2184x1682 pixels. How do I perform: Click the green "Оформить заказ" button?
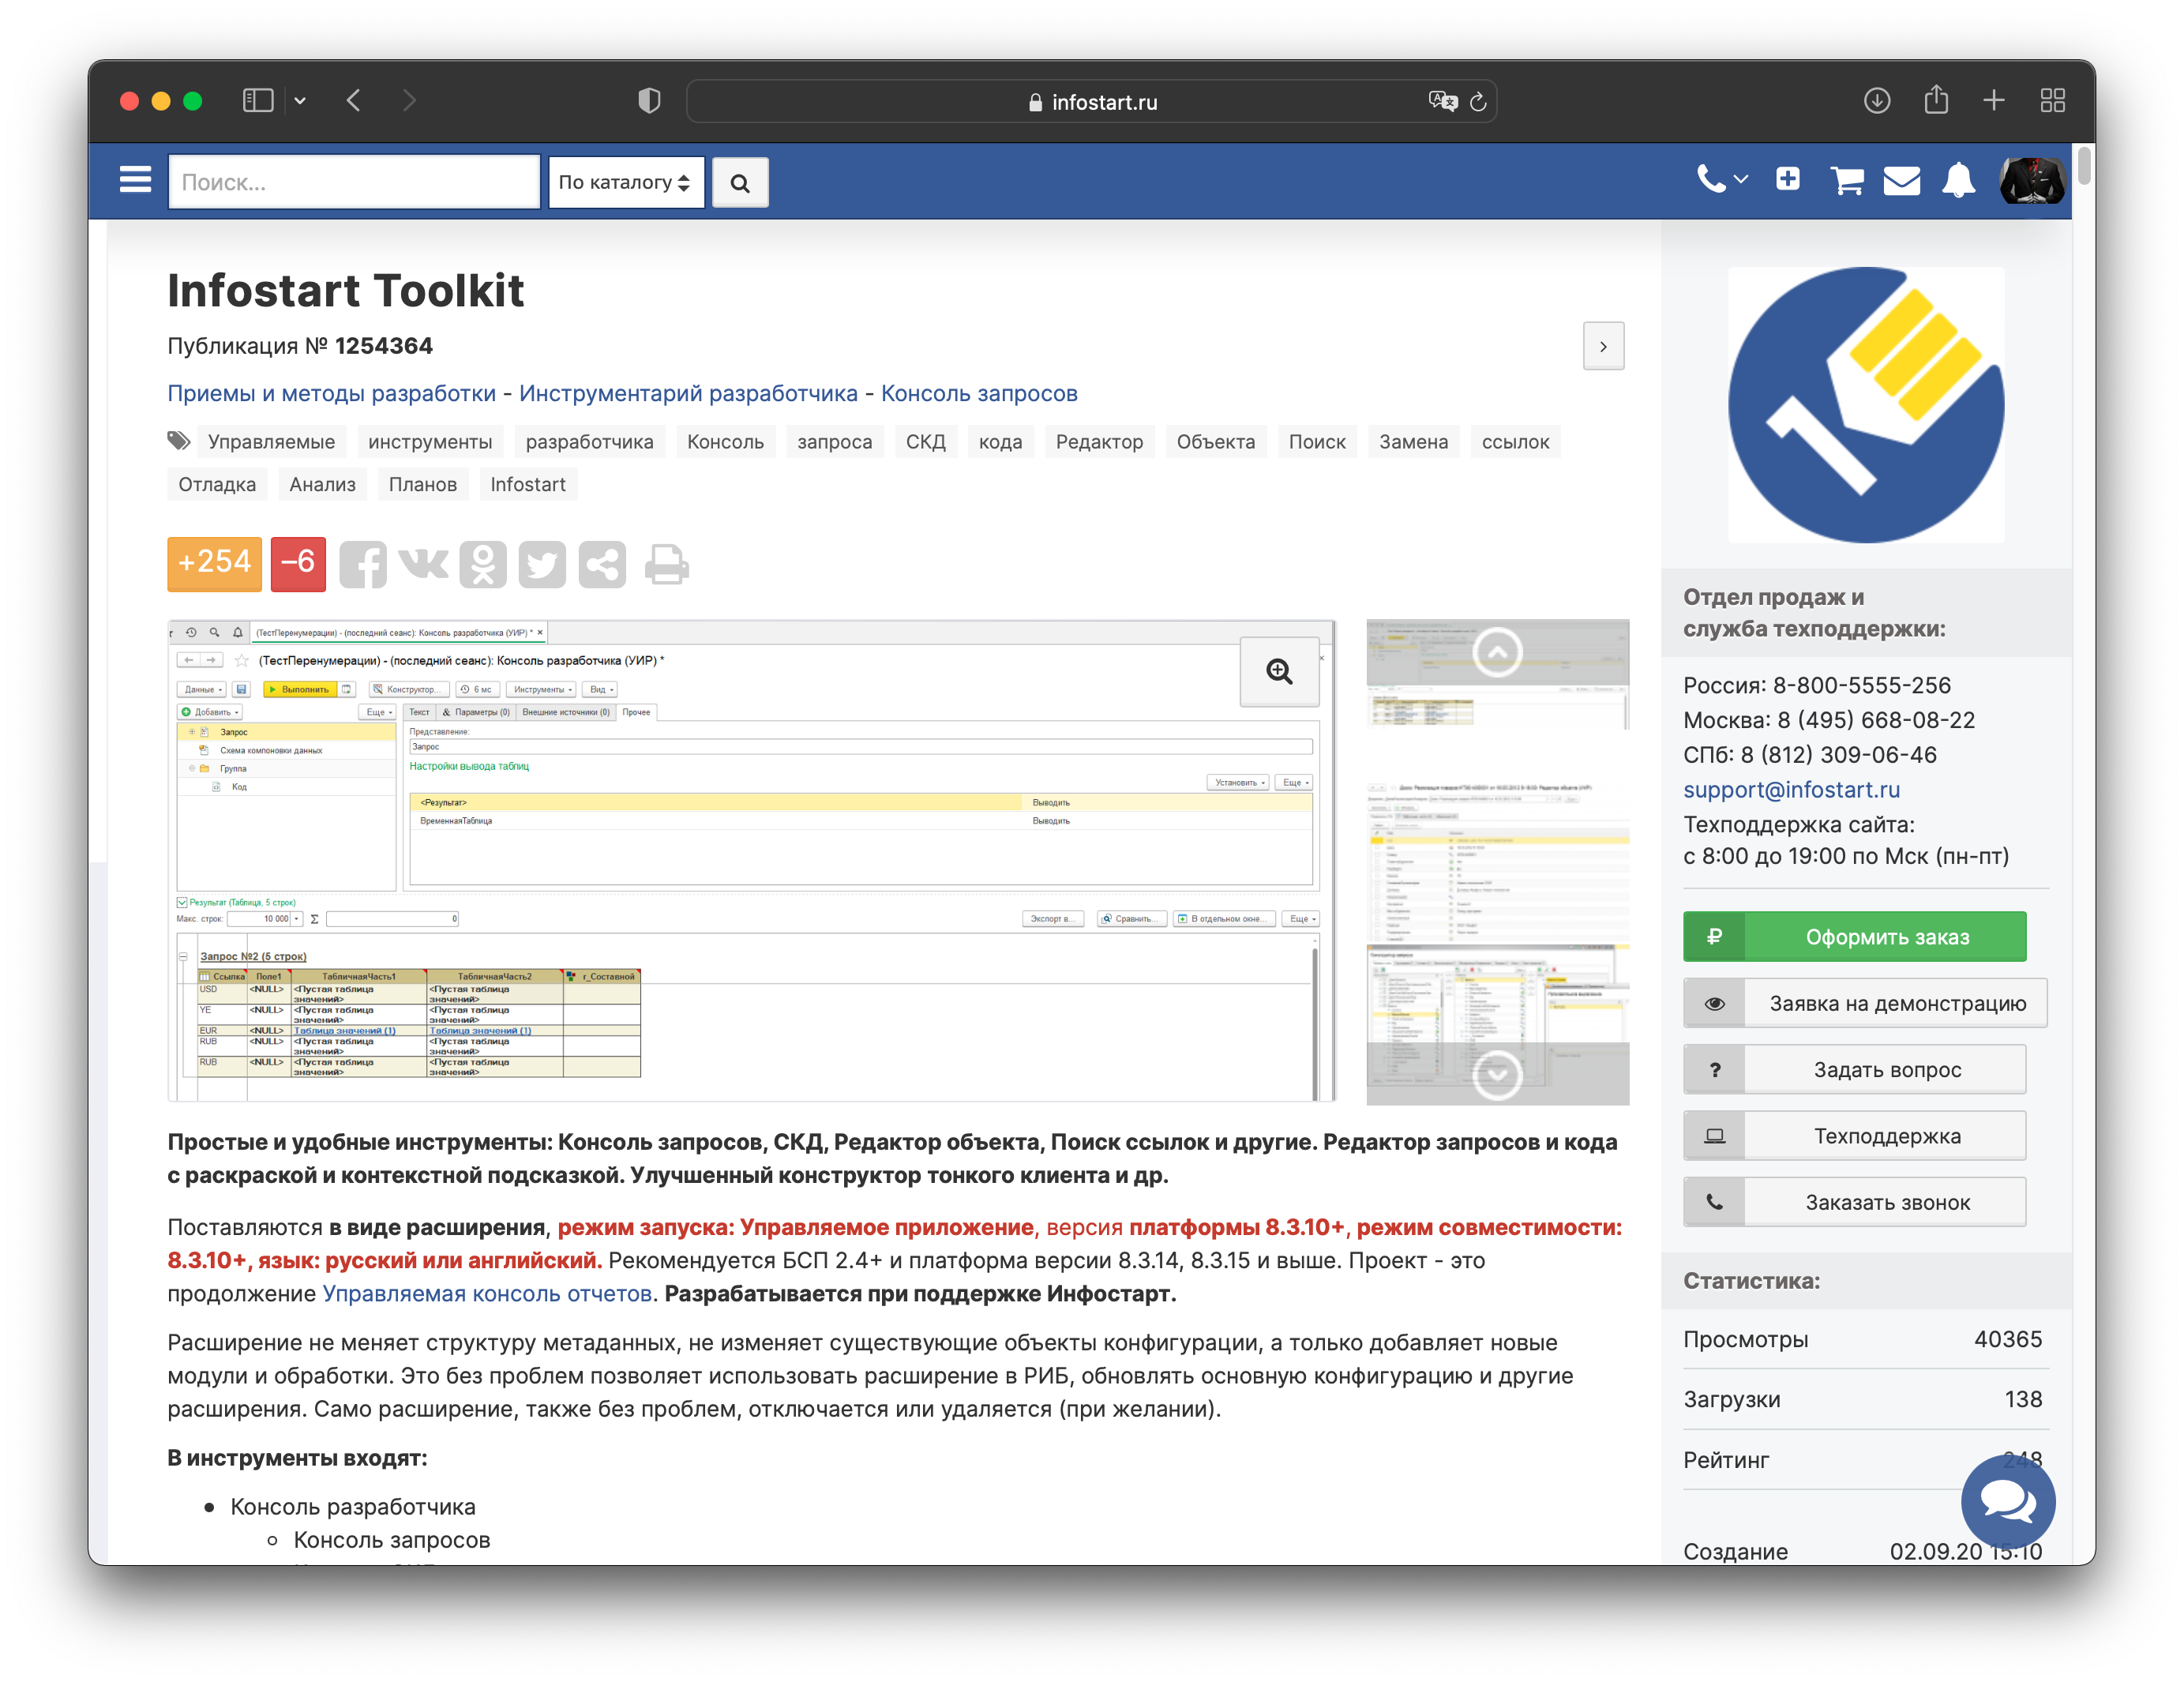[x=1854, y=937]
